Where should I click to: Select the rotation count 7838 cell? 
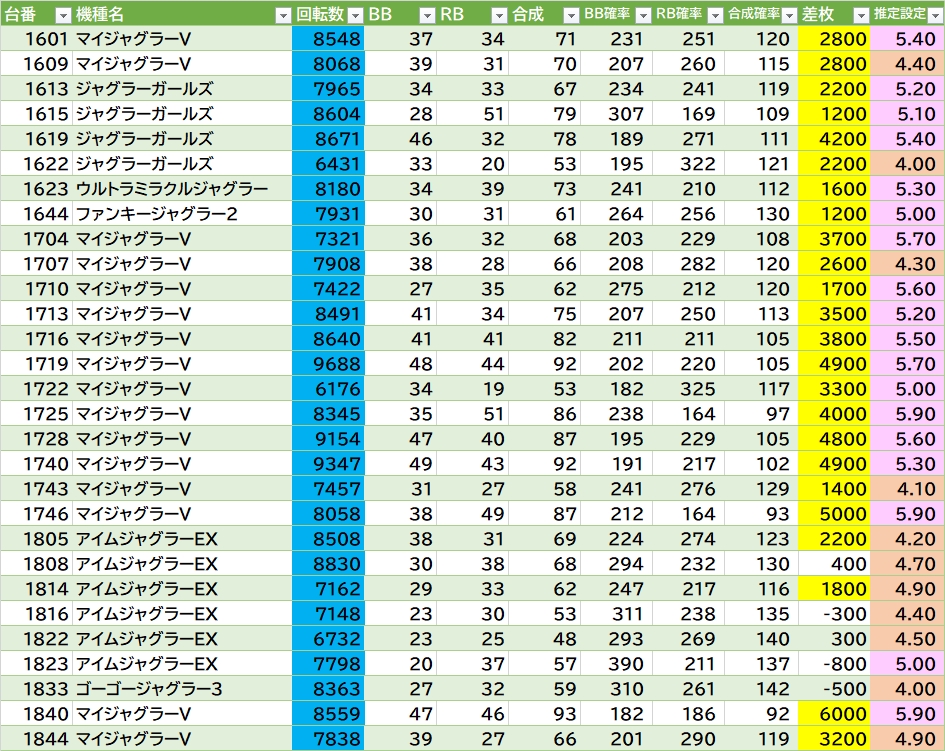click(x=328, y=739)
